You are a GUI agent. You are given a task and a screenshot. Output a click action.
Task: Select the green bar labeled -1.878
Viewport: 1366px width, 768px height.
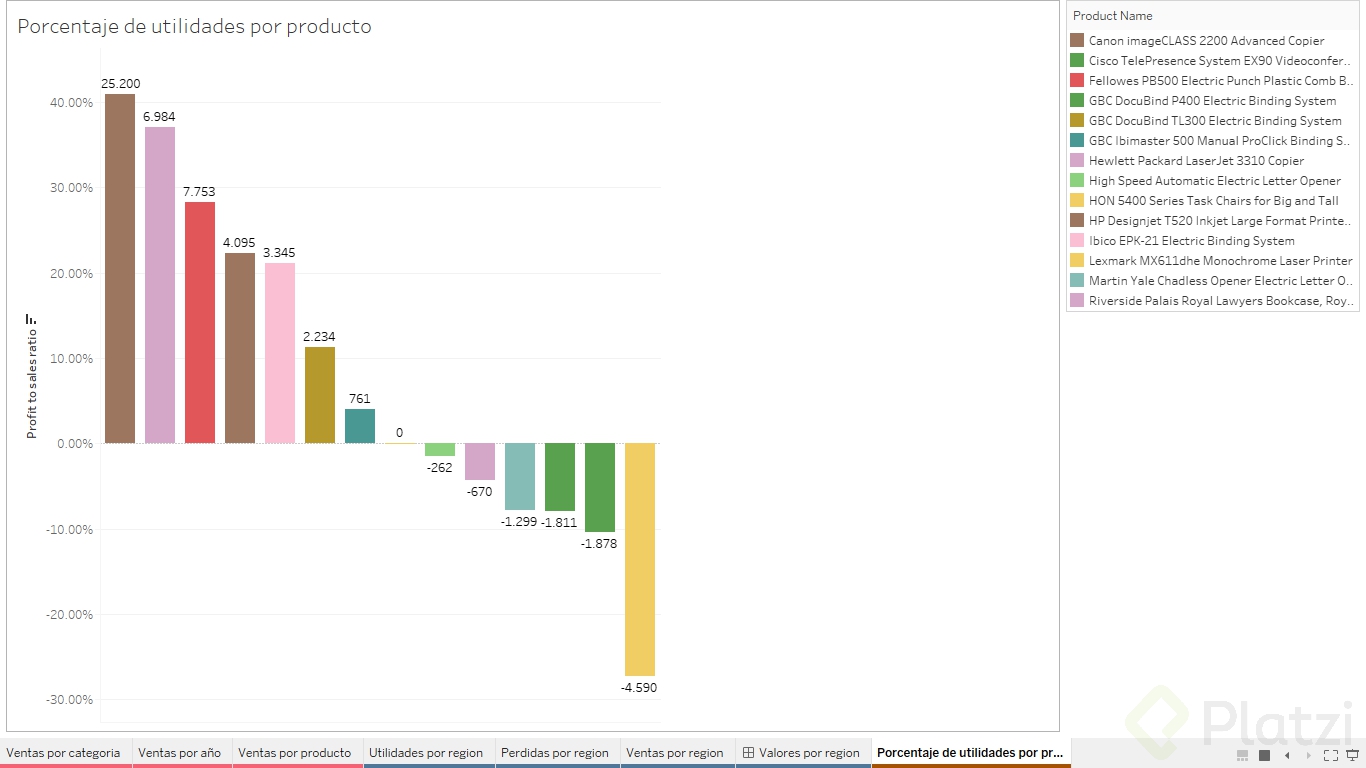click(x=600, y=488)
